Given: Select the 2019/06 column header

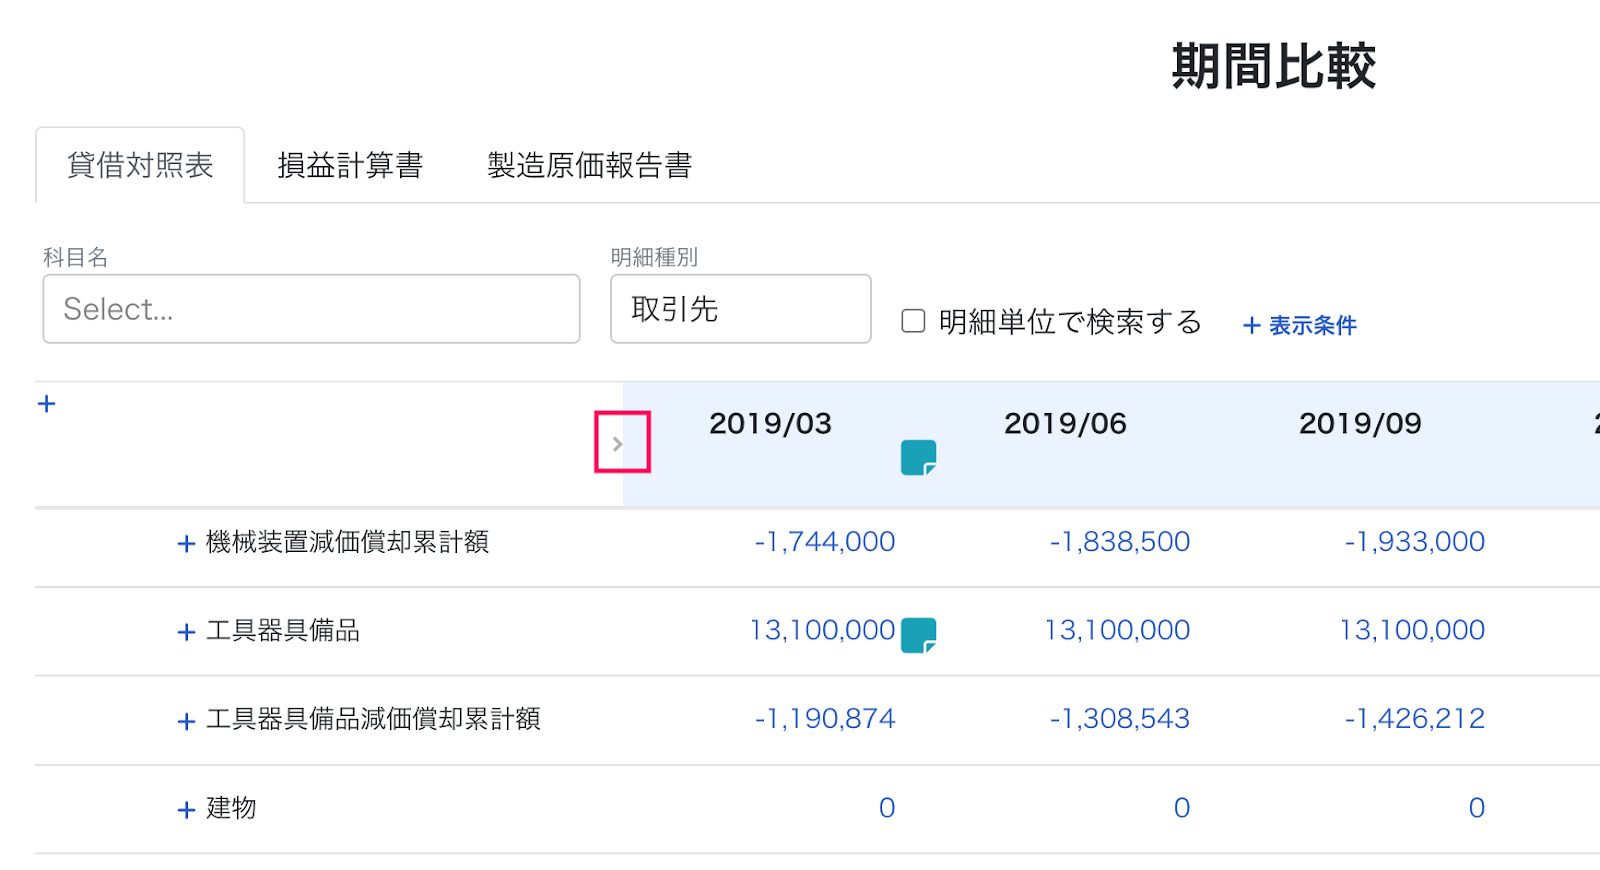Looking at the screenshot, I should pyautogui.click(x=1065, y=424).
